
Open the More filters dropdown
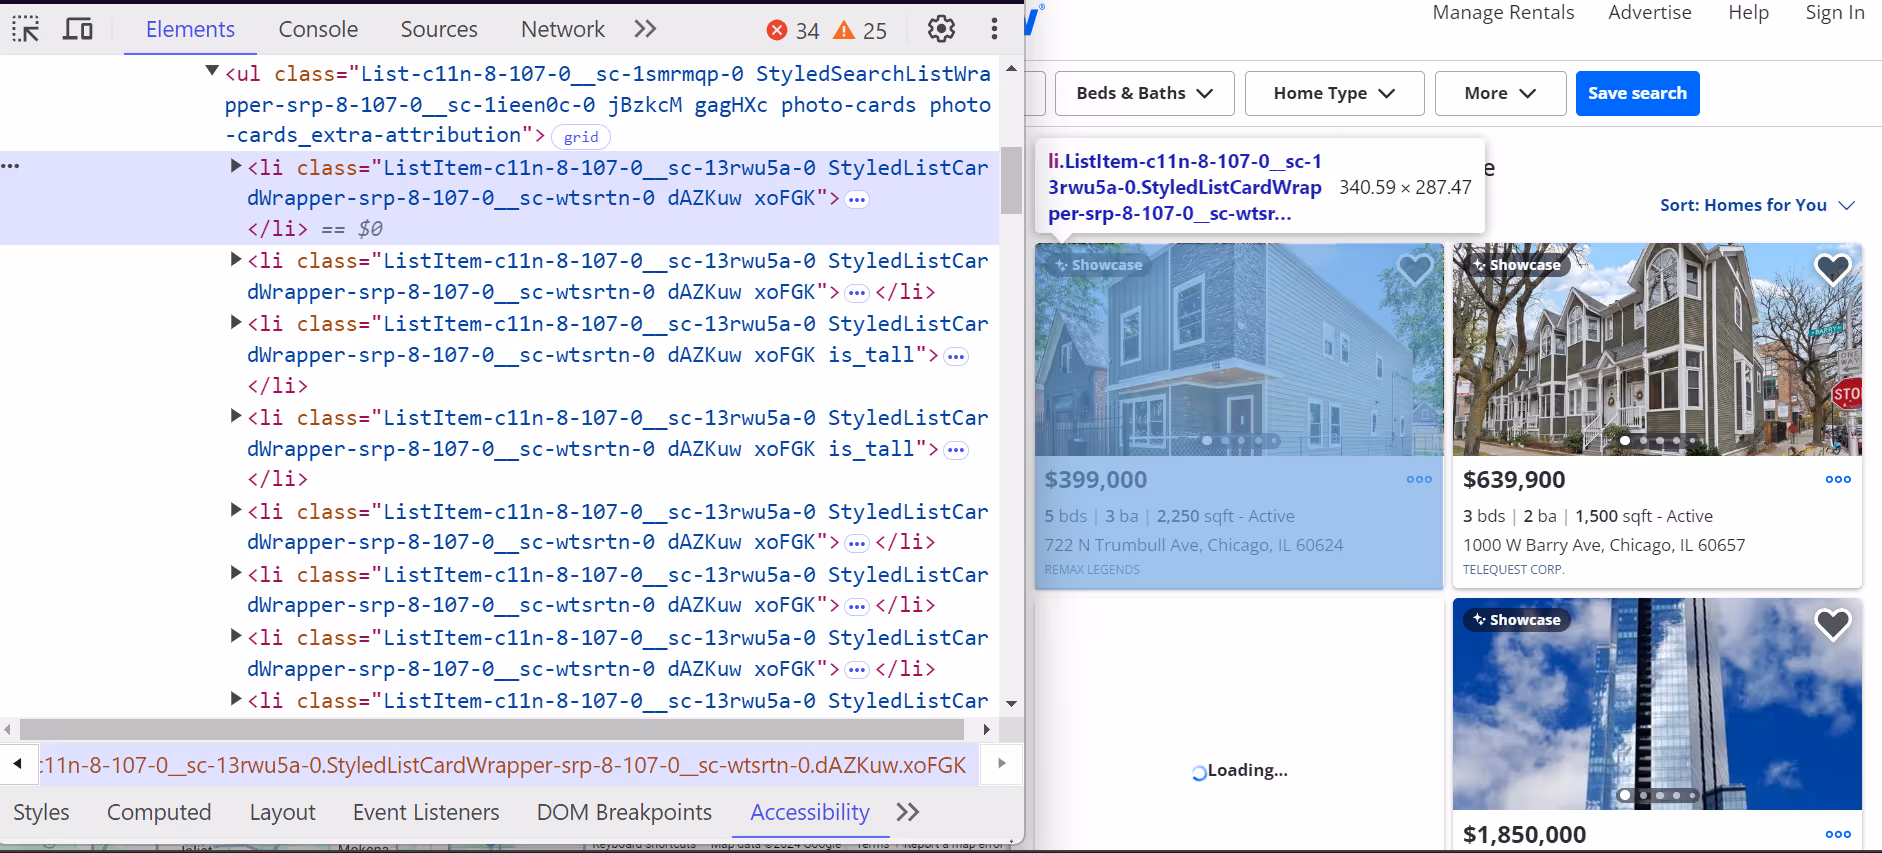tap(1500, 93)
